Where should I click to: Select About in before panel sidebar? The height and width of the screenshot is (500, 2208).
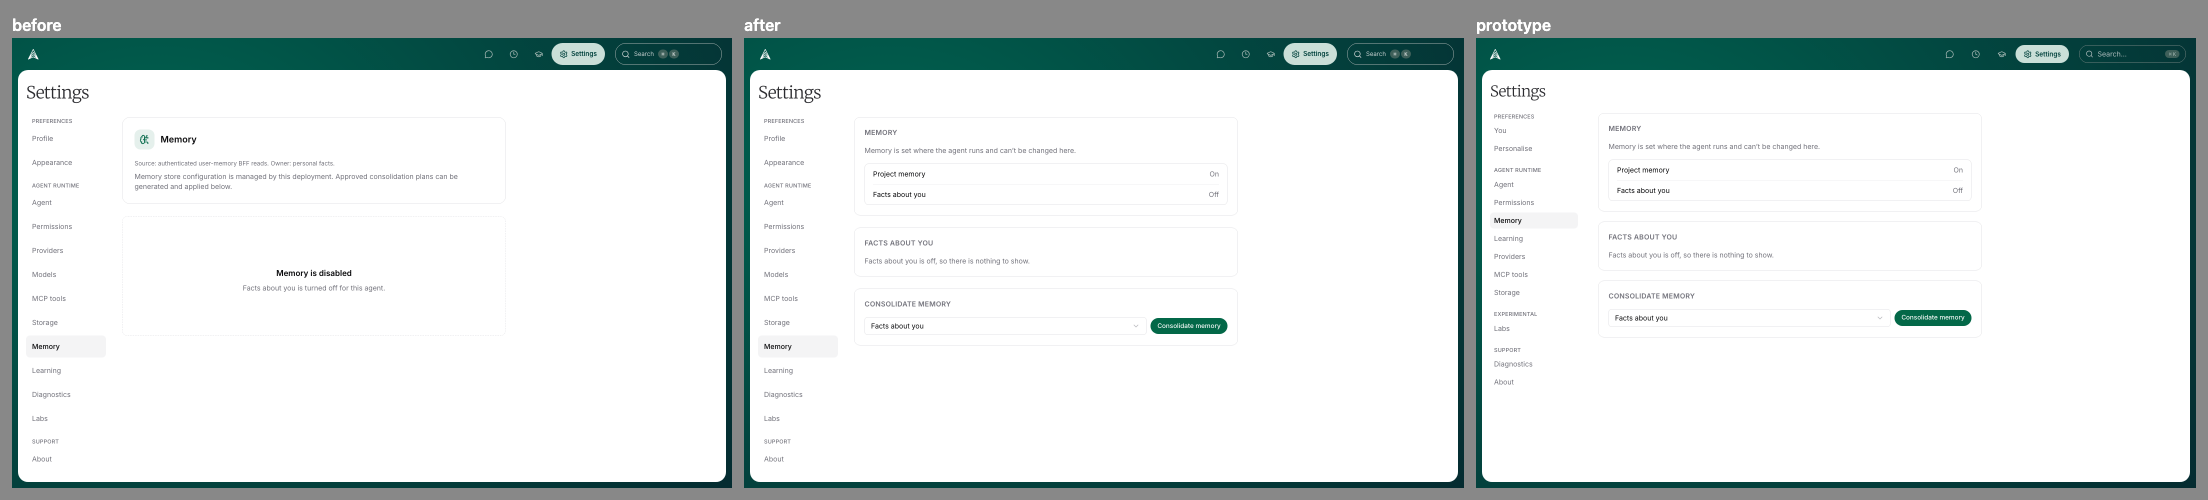(66, 459)
